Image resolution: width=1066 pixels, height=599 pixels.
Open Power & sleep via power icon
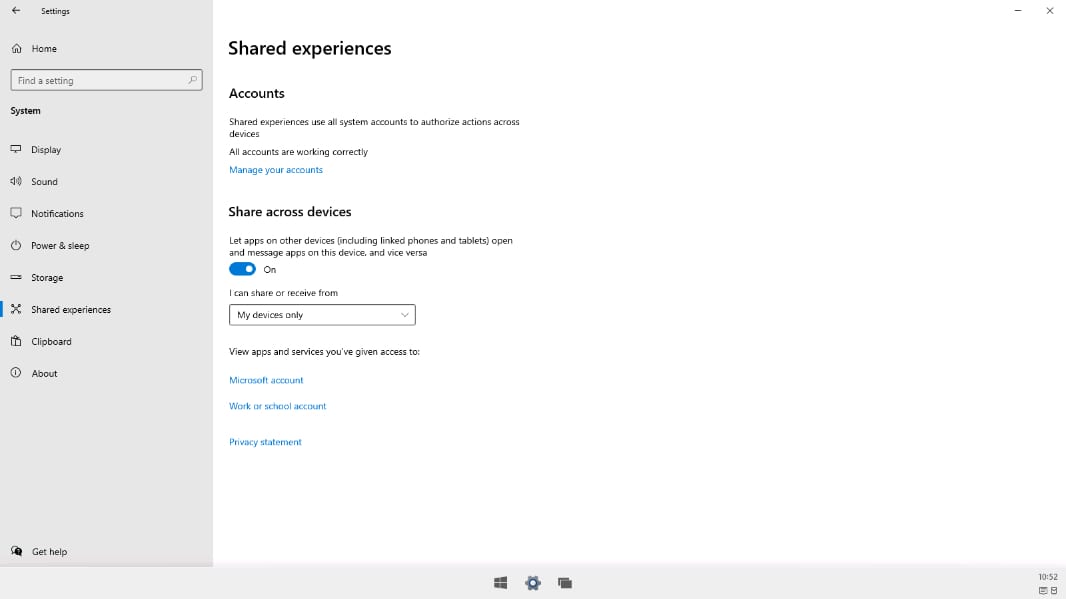point(16,245)
